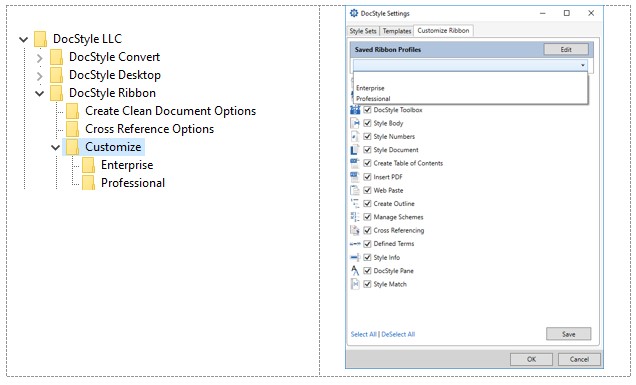636x385 pixels.
Task: Expand the DocStyle Convert tree node
Action: pos(39,58)
